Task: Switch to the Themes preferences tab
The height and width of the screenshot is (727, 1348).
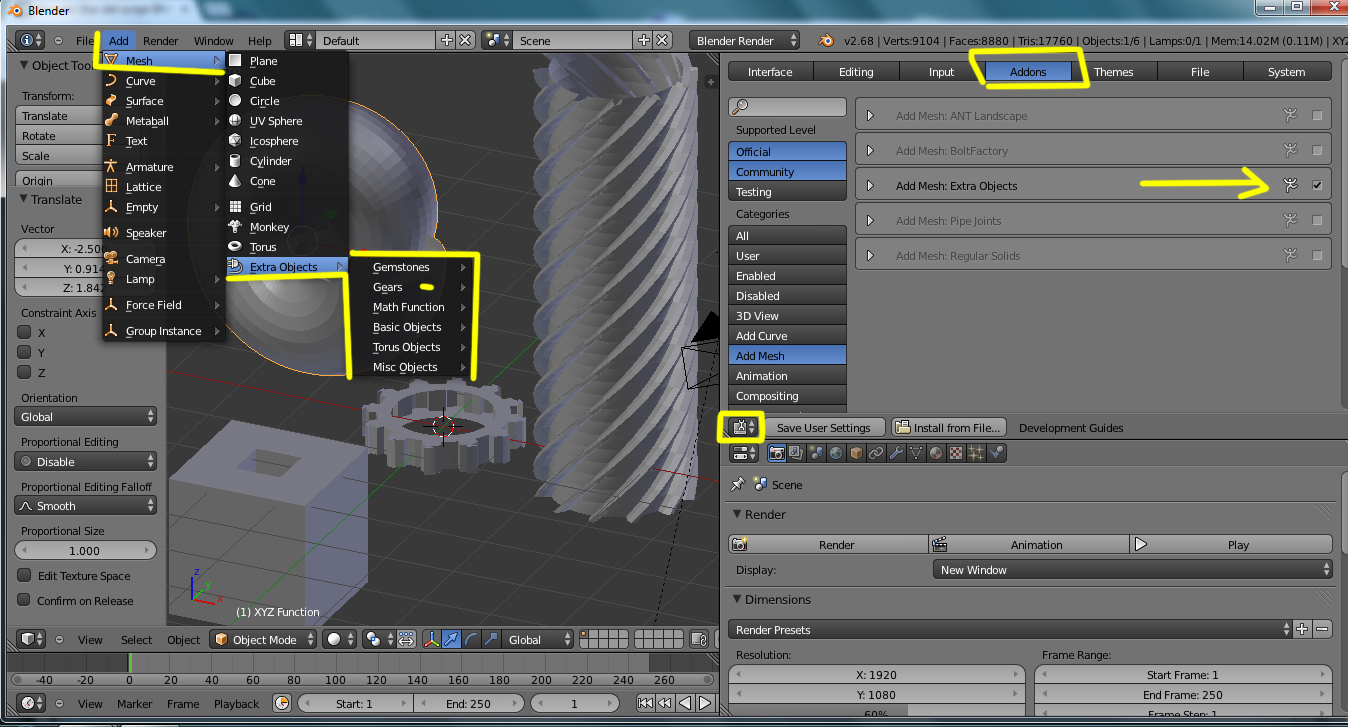Action: pos(1113,72)
